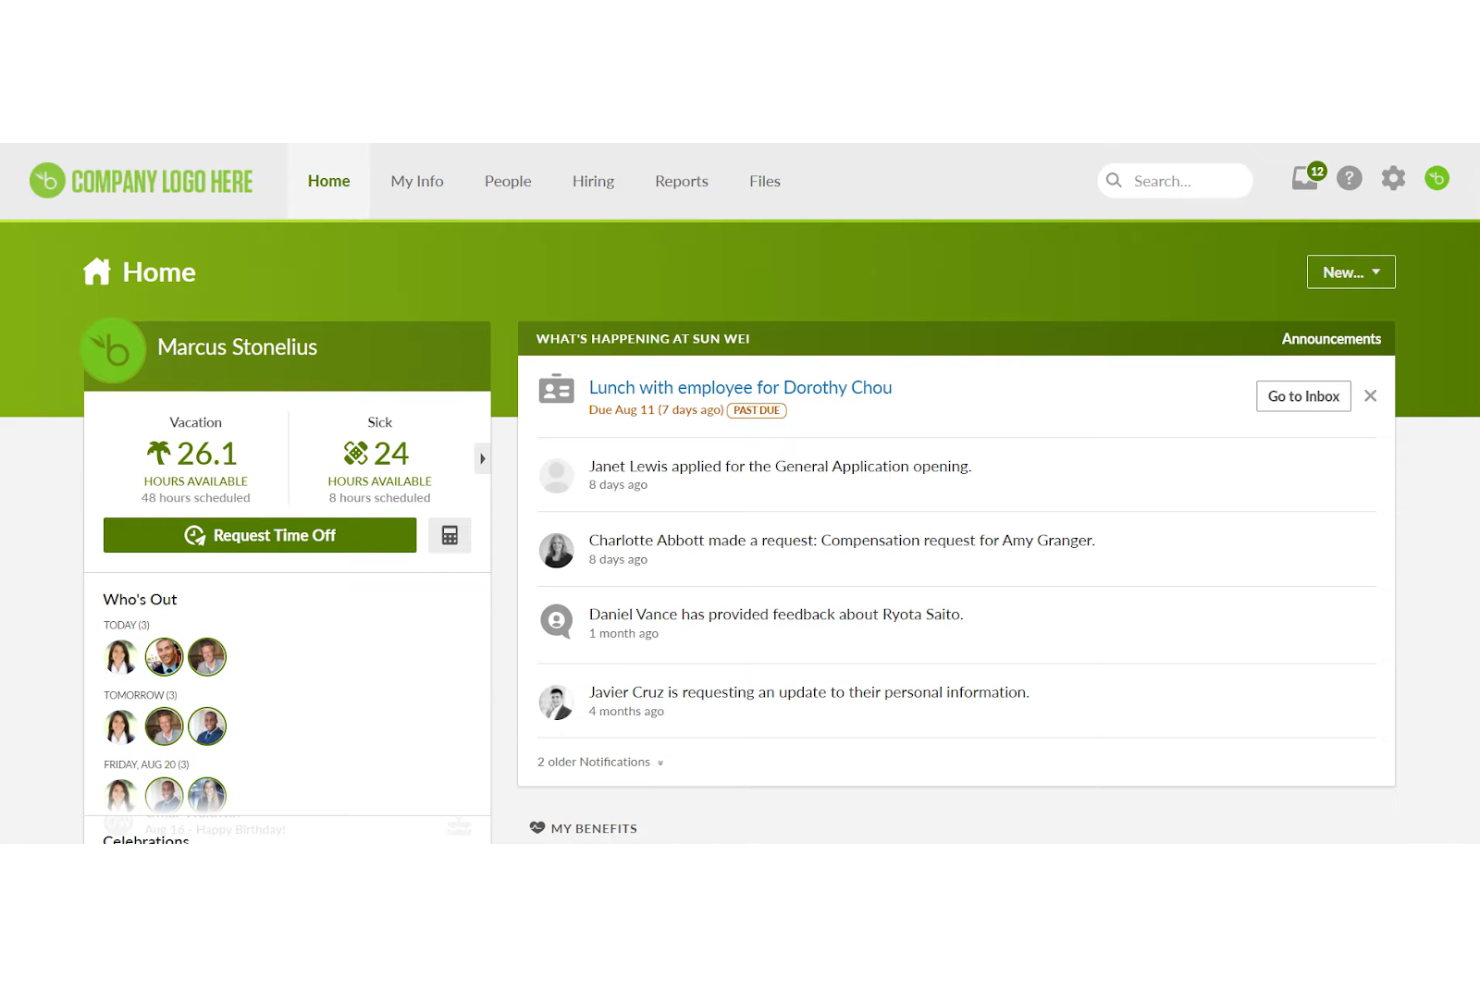Click the Company Logo Here image

click(142, 180)
